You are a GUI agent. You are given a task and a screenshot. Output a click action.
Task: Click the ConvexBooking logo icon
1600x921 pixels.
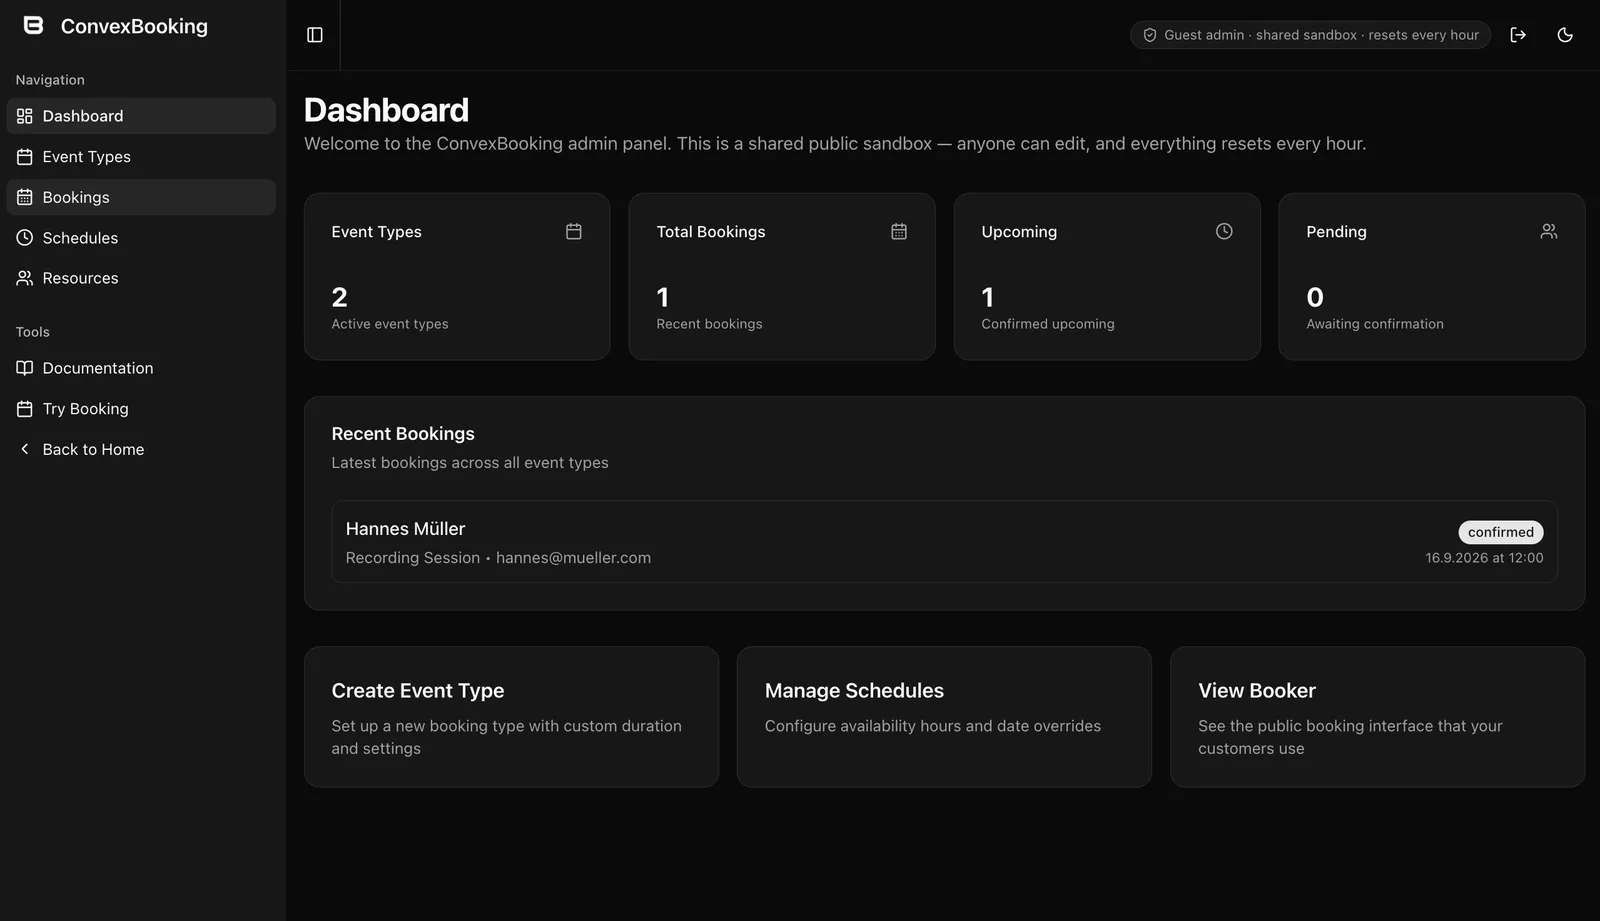[x=33, y=26]
